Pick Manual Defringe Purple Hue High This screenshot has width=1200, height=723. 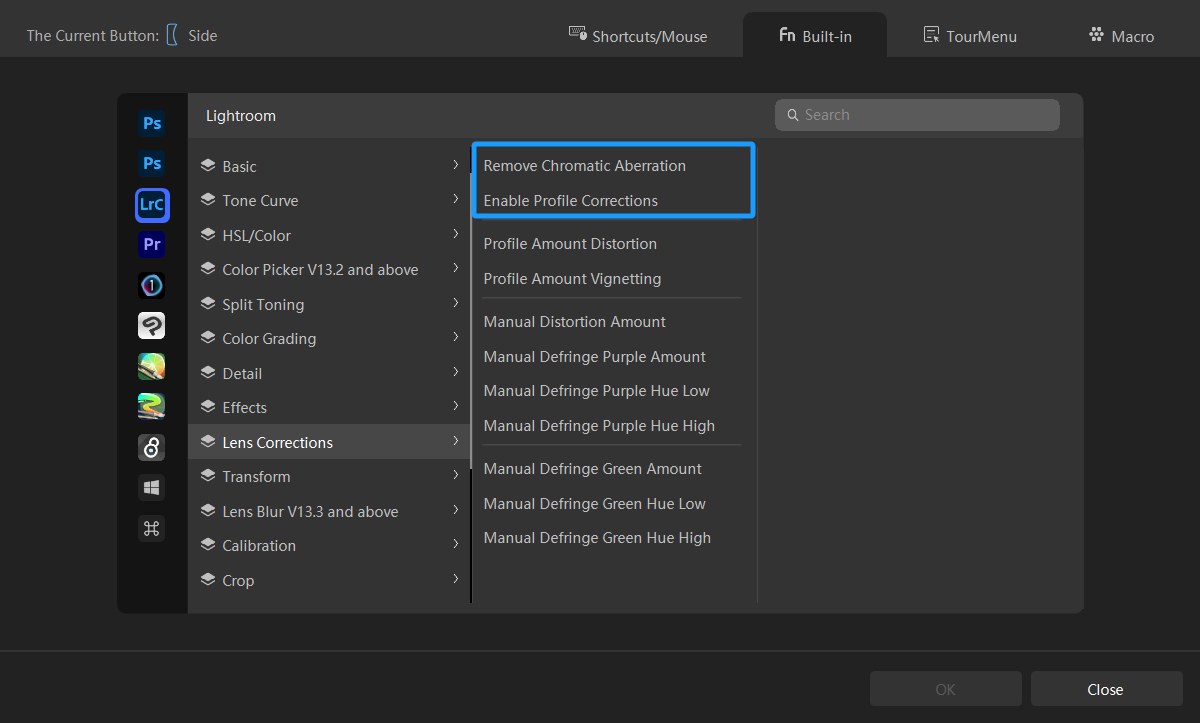[599, 425]
